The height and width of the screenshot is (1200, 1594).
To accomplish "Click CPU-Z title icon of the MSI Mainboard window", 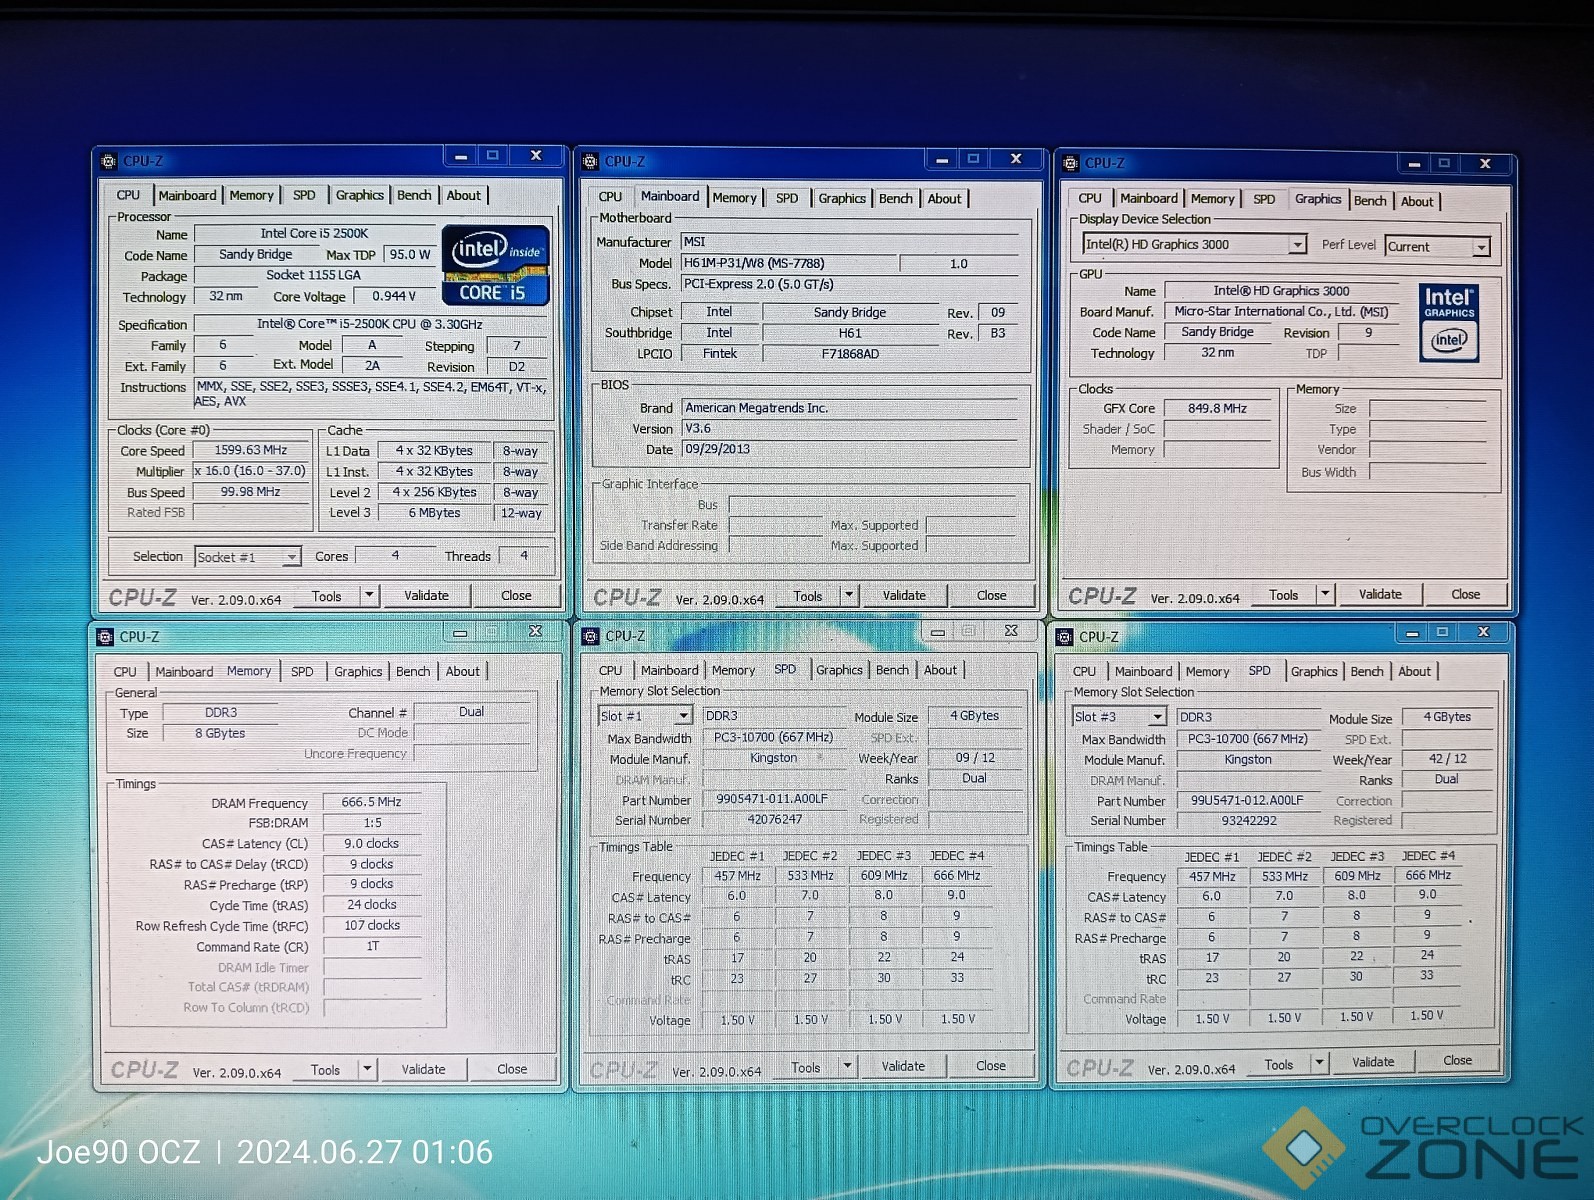I will [590, 161].
